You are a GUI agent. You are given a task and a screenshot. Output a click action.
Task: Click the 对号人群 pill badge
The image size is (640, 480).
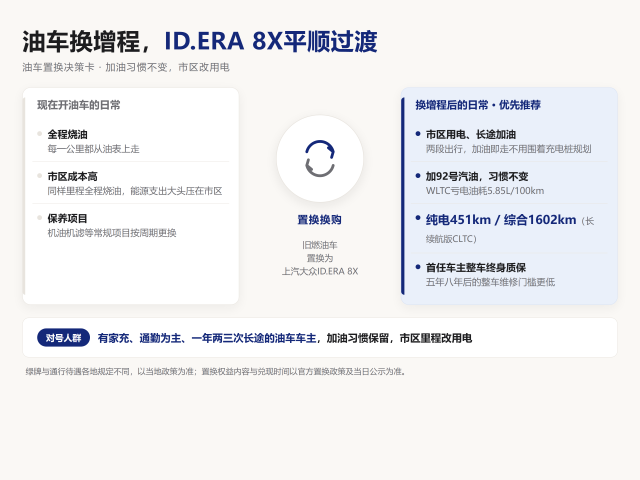pos(63,338)
